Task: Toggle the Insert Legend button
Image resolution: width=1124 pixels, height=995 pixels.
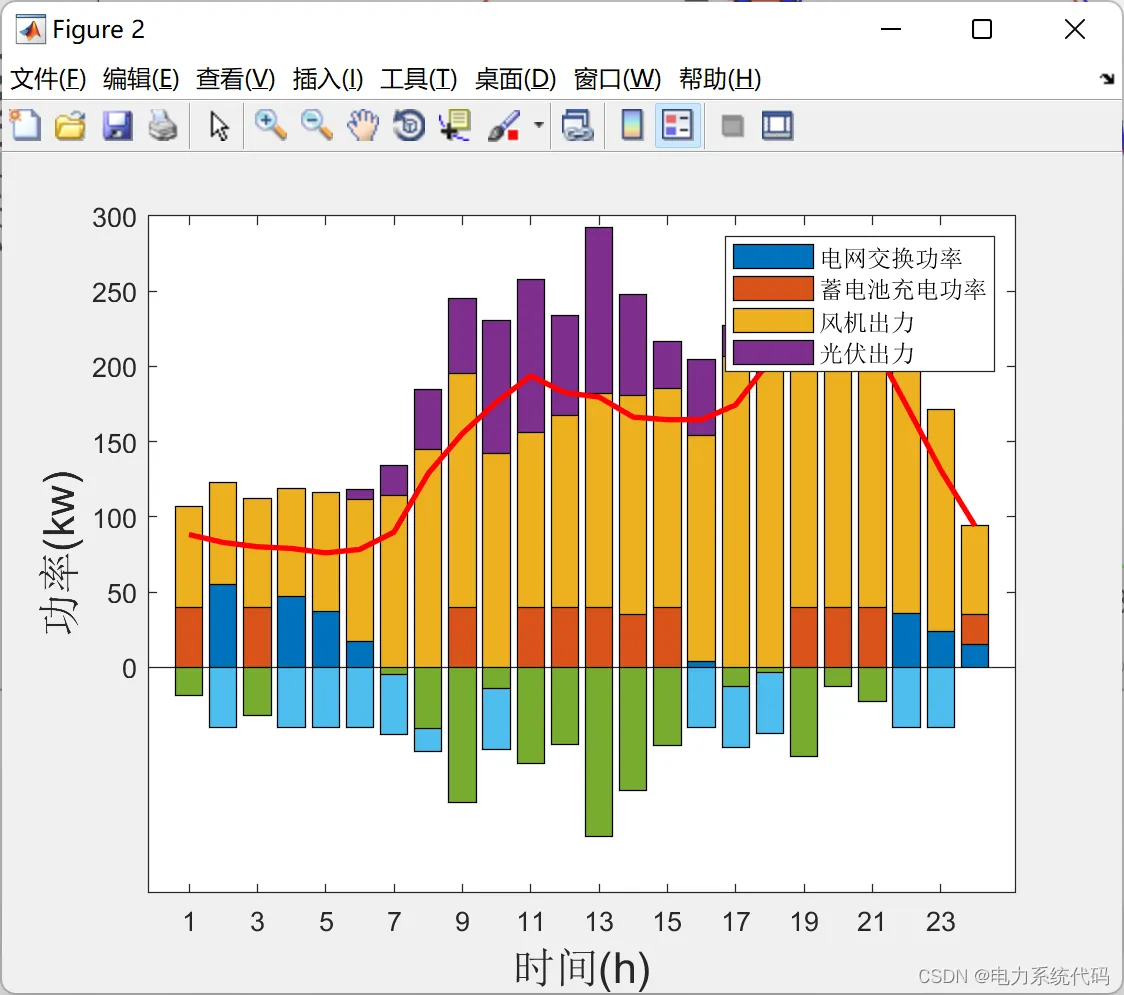Action: (677, 125)
